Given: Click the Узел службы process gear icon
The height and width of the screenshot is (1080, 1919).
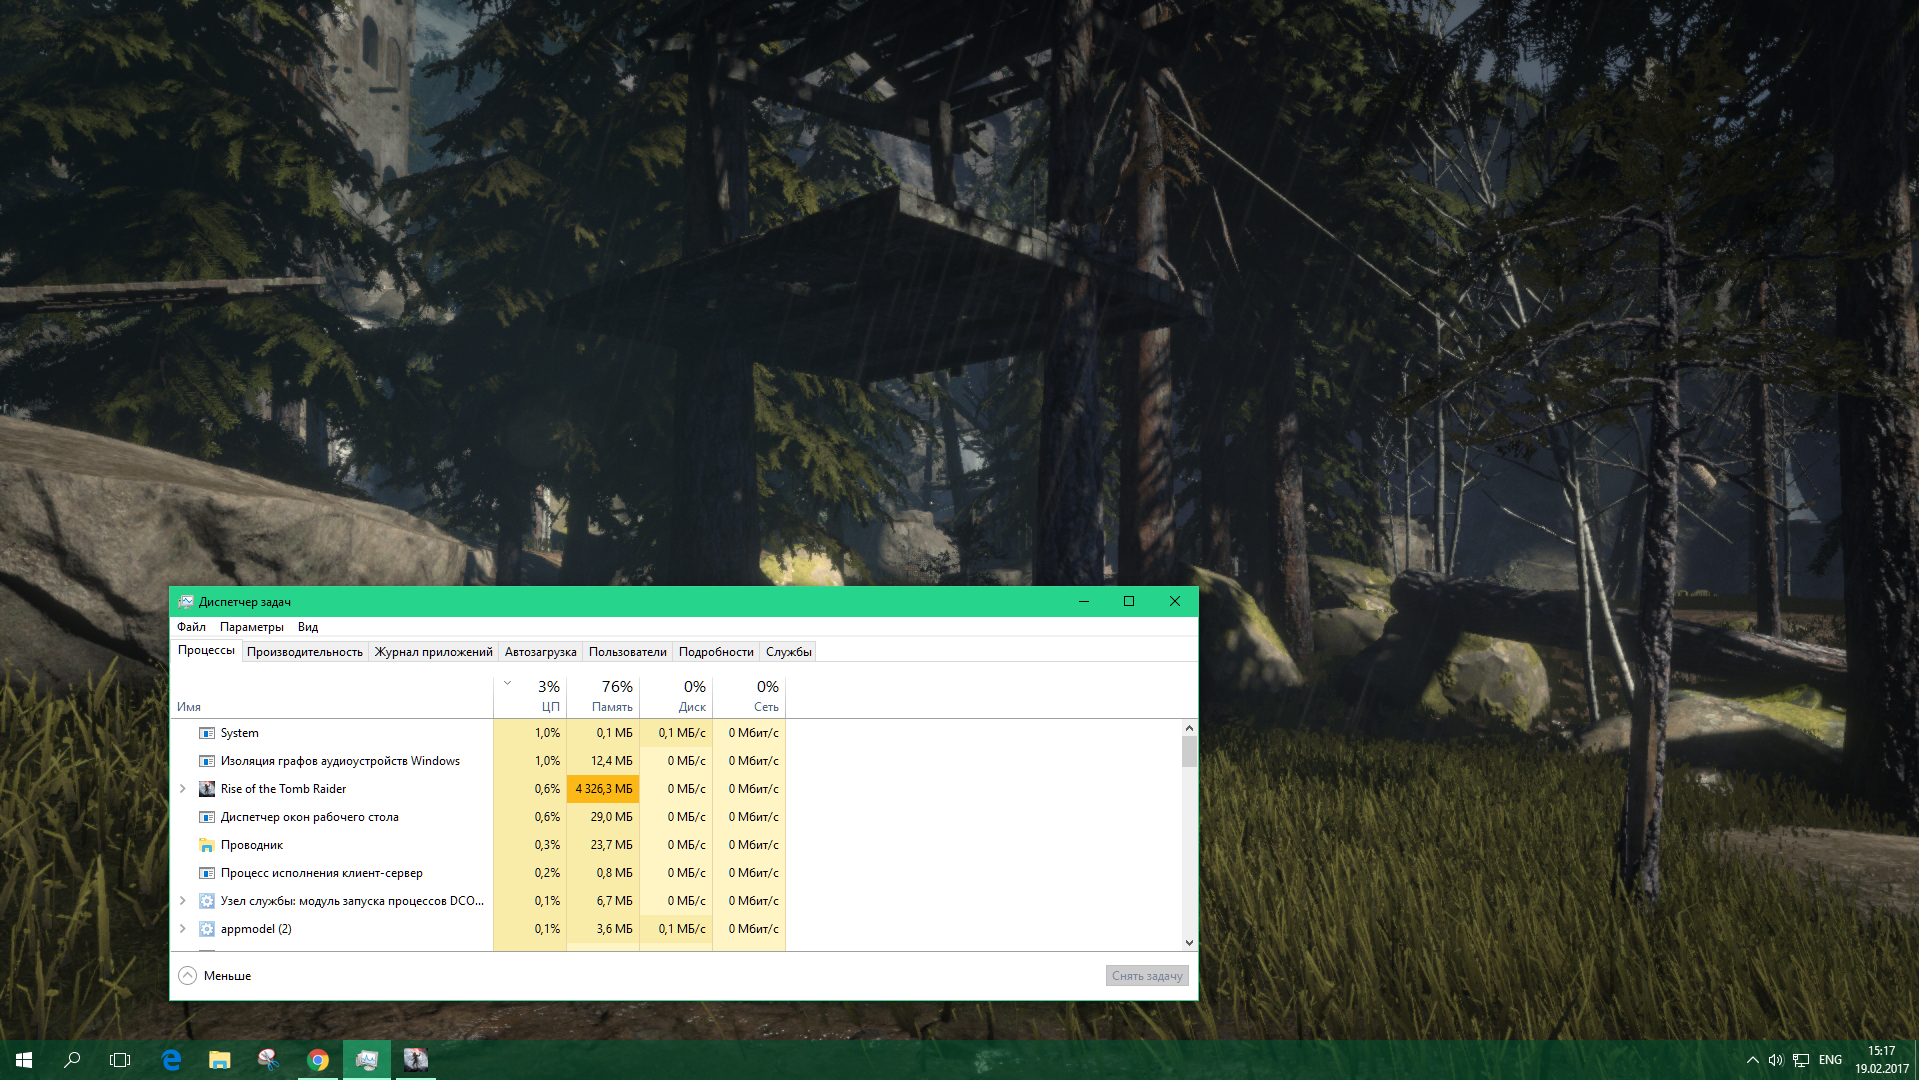Looking at the screenshot, I should [207, 901].
